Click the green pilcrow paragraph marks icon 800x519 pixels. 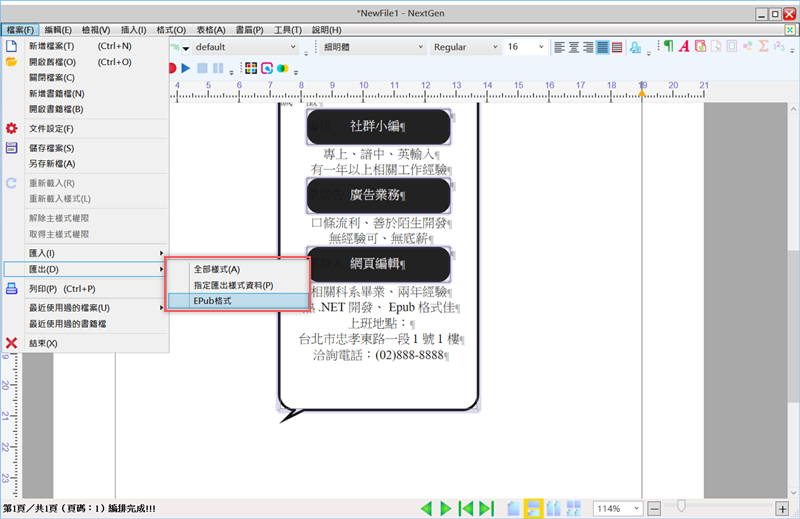[x=669, y=47]
